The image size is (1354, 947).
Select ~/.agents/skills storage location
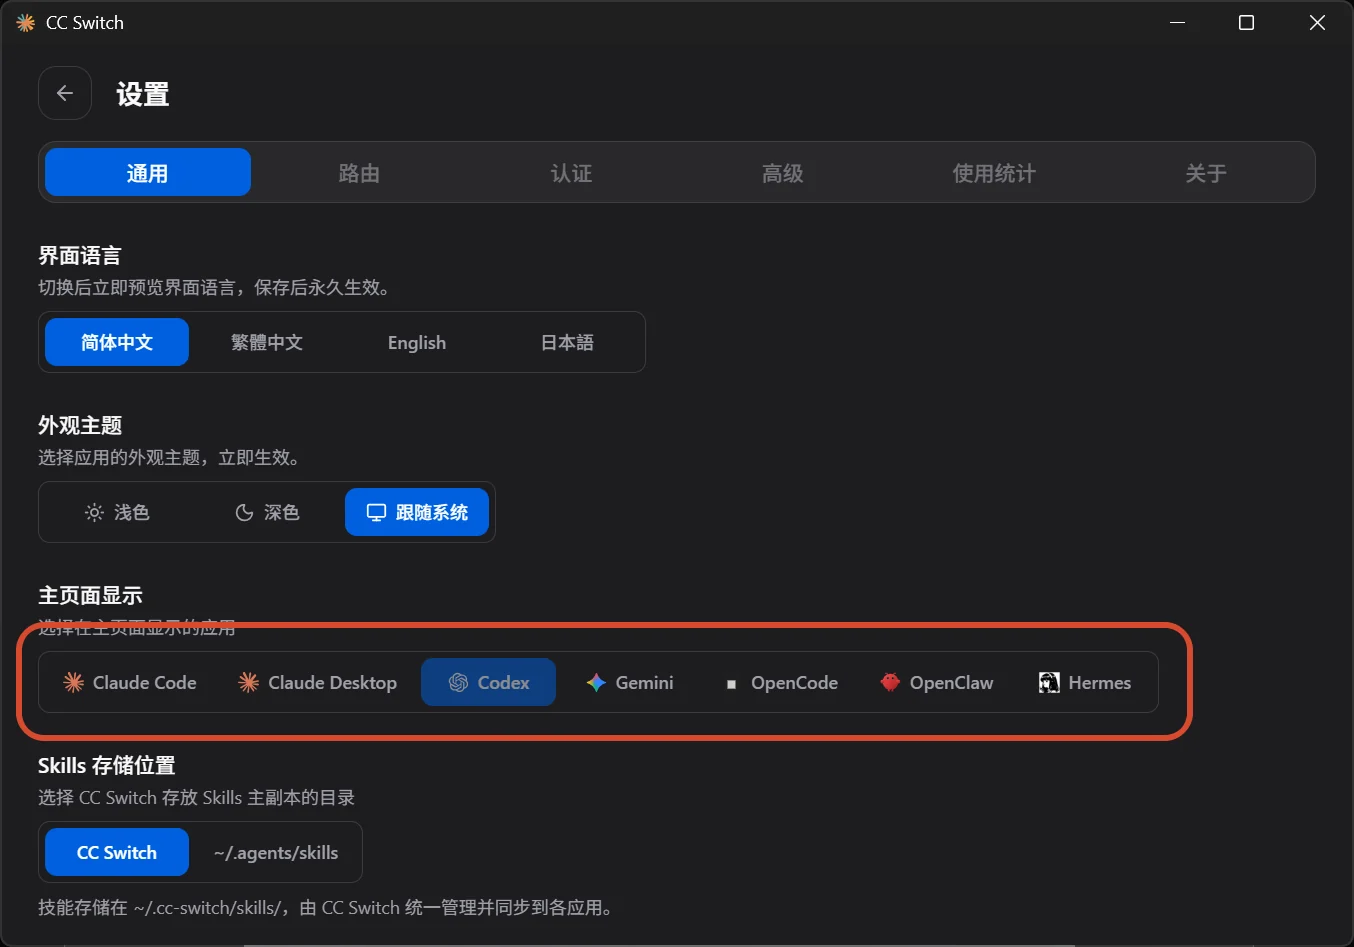point(276,852)
